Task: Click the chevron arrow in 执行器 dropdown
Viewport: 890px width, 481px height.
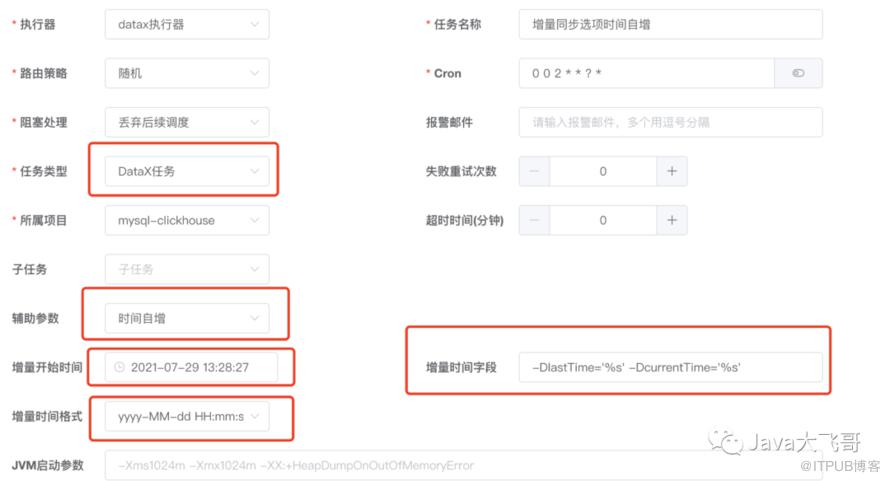Action: (x=255, y=24)
